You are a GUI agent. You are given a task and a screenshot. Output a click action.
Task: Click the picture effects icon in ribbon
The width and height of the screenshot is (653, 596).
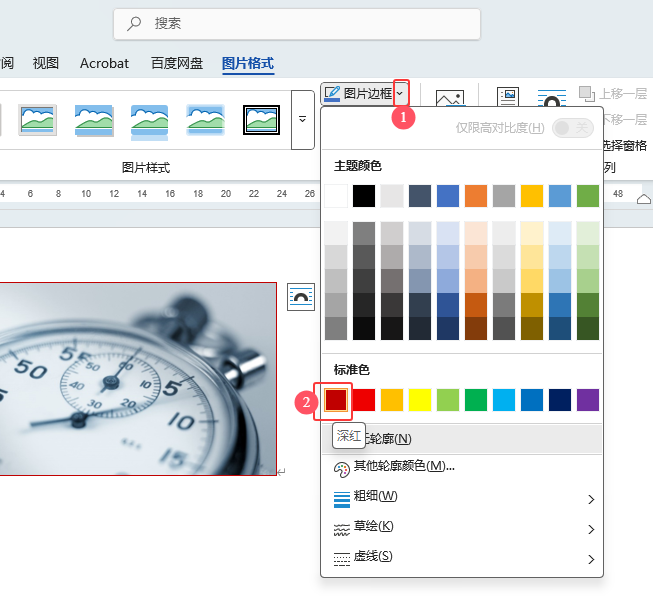[450, 97]
